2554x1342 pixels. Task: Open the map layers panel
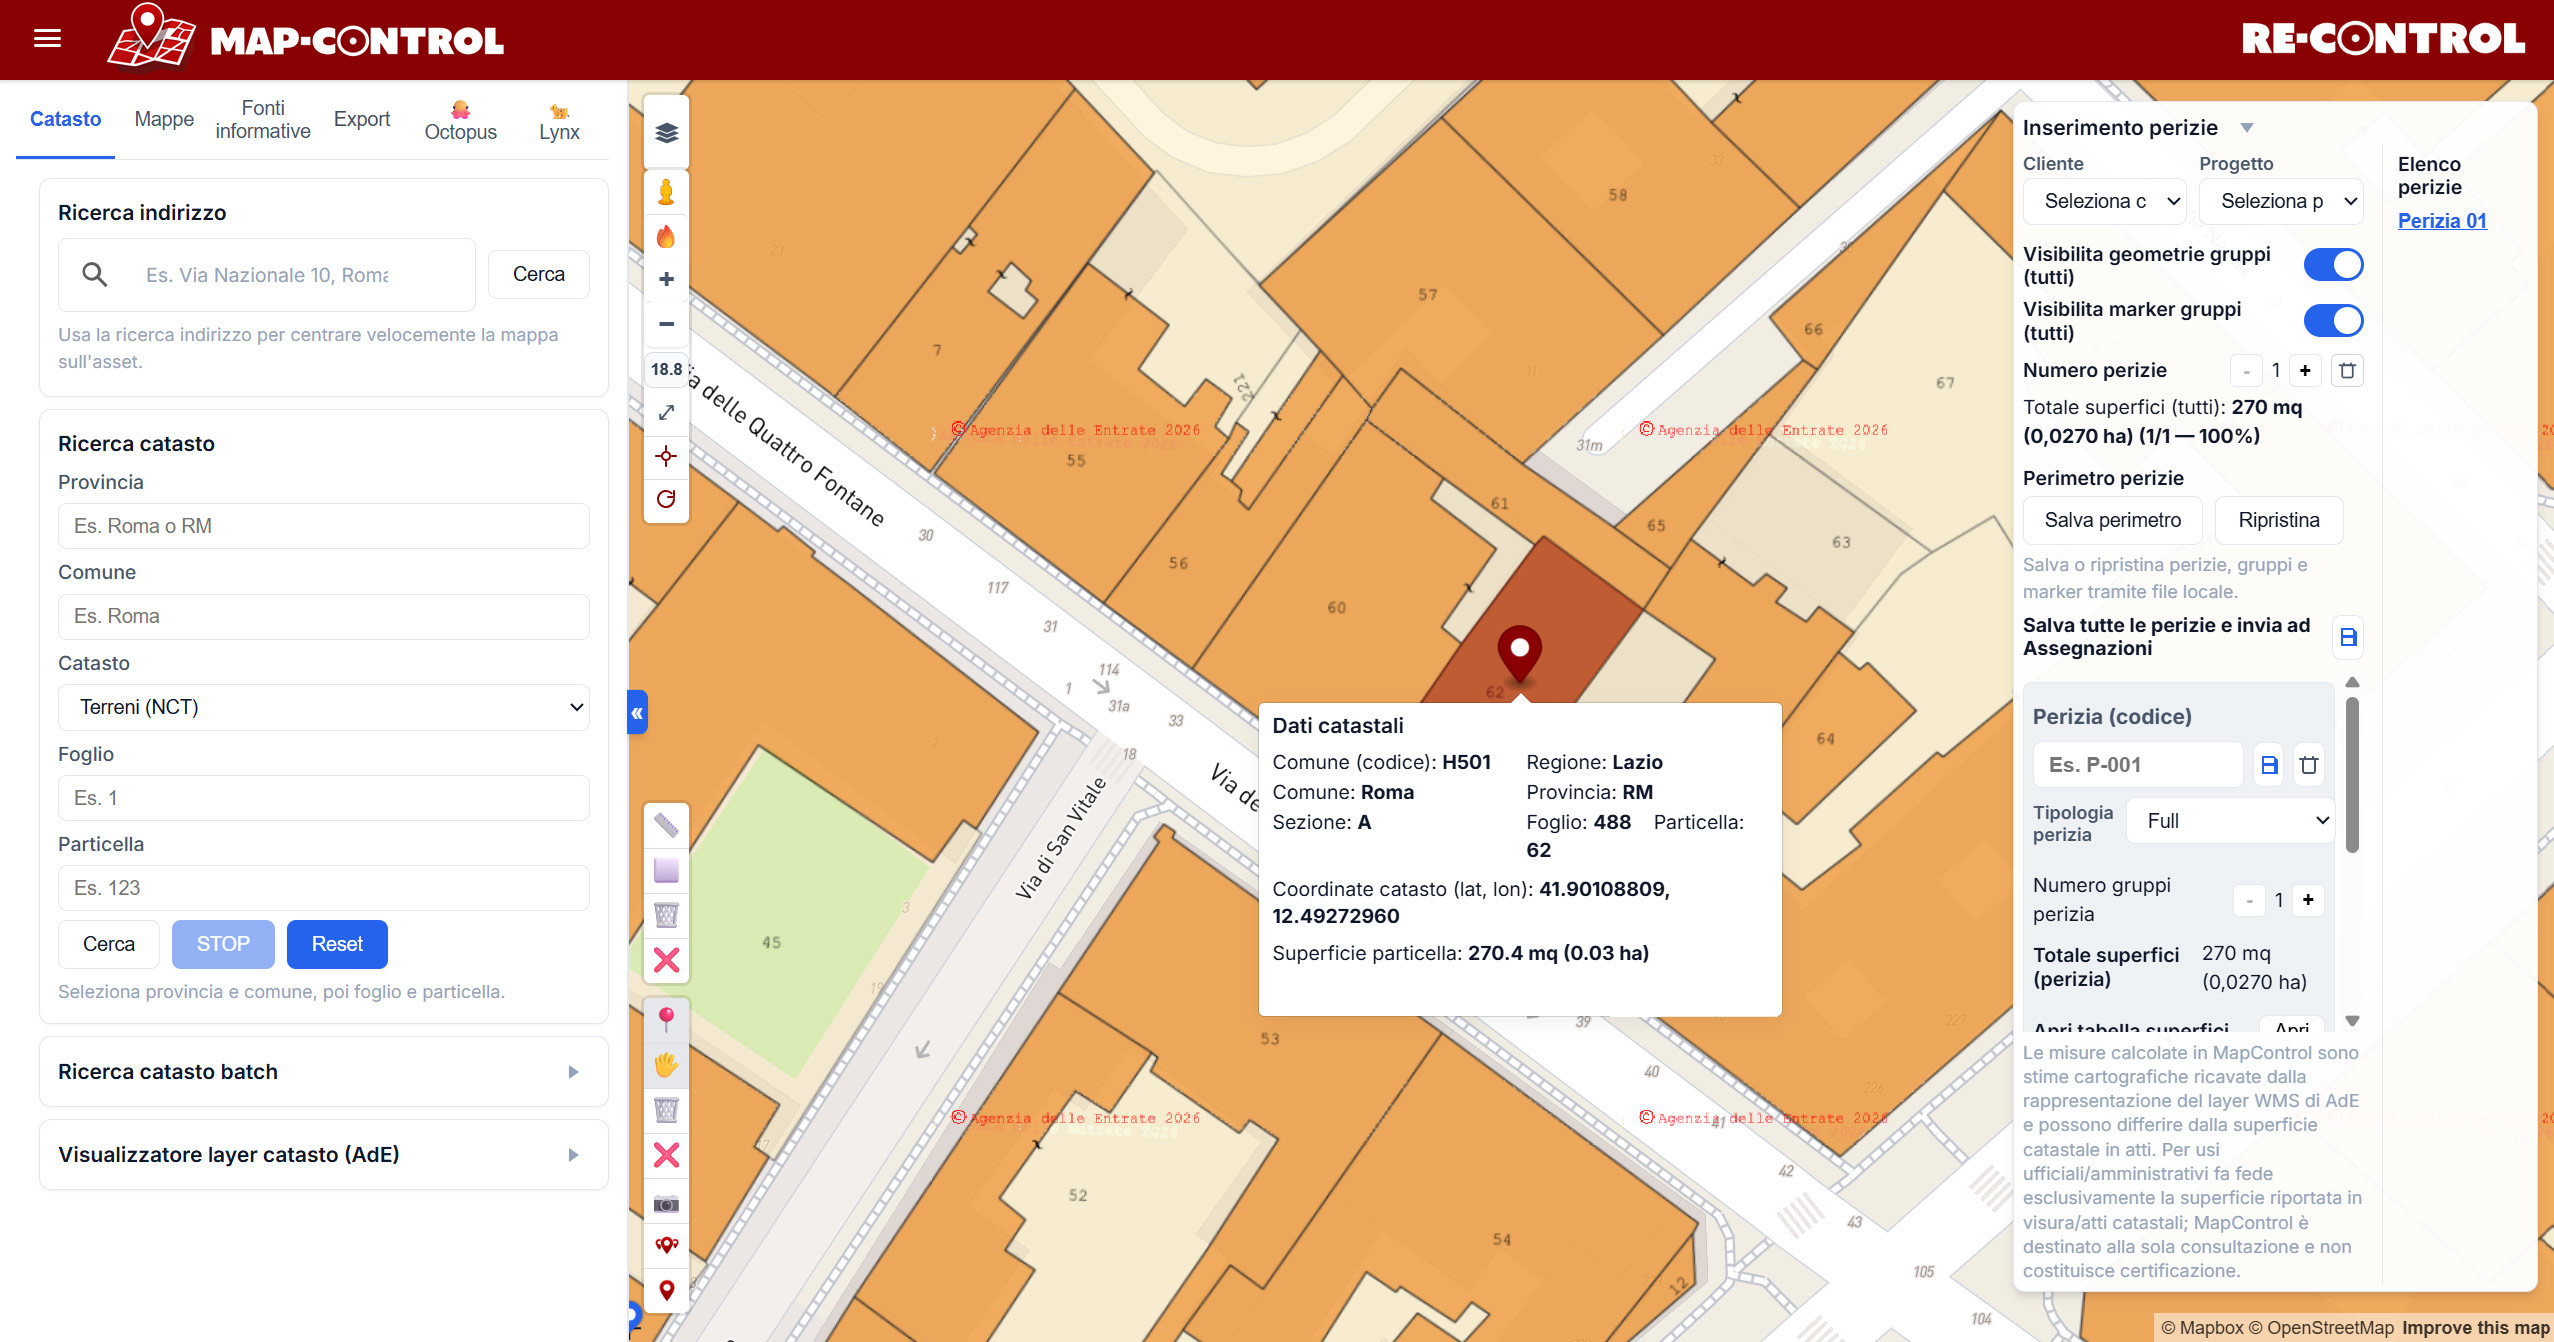(666, 133)
